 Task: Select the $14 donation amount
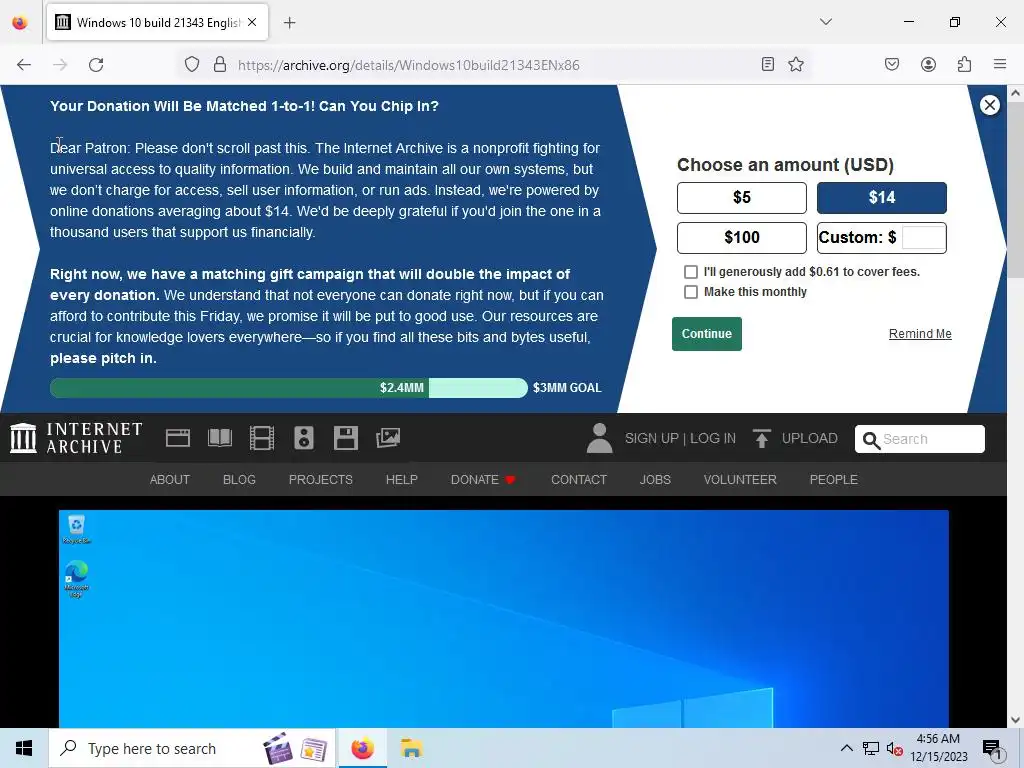[882, 198]
